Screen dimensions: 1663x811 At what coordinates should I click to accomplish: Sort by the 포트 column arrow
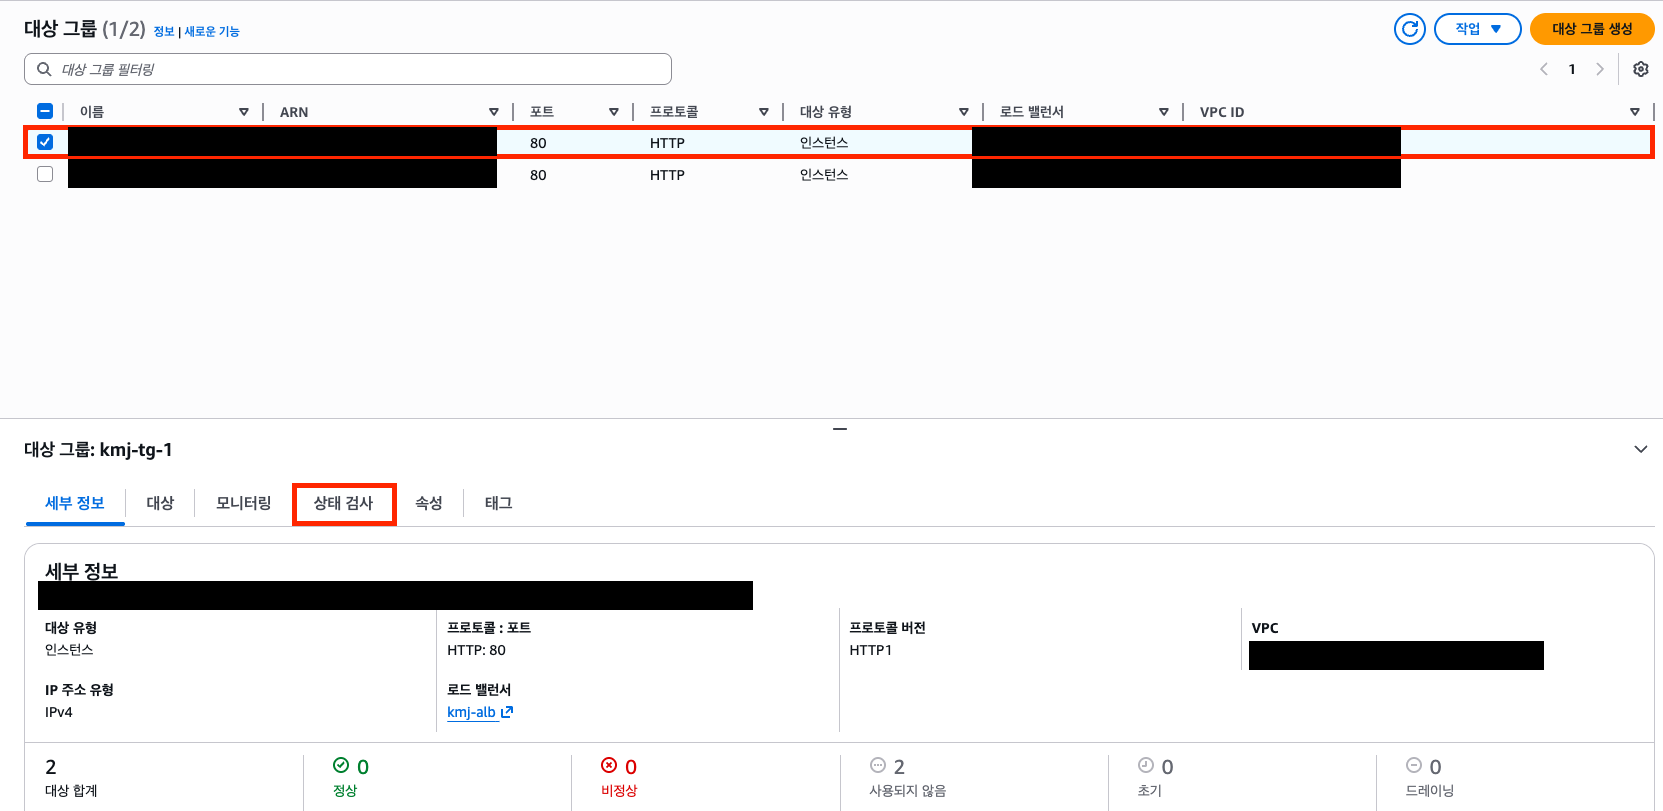tap(613, 112)
